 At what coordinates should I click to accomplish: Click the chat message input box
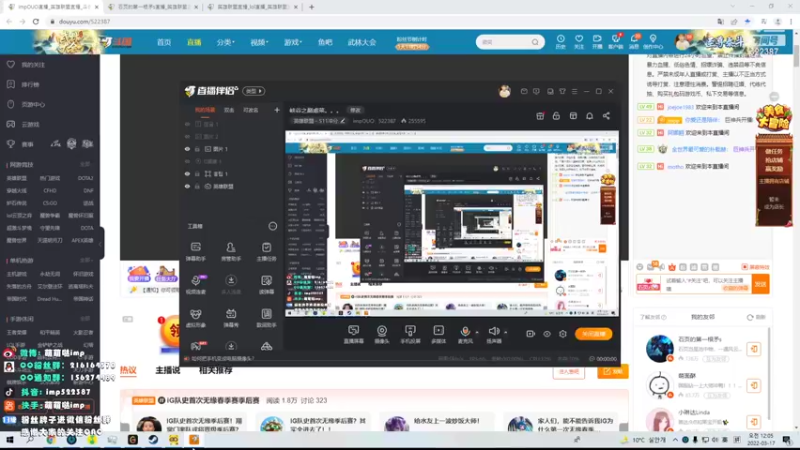[x=707, y=284]
